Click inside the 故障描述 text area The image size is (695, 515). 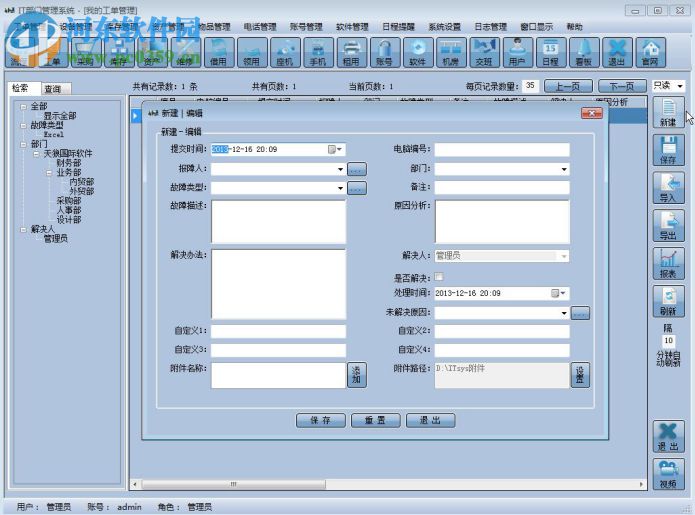point(278,222)
